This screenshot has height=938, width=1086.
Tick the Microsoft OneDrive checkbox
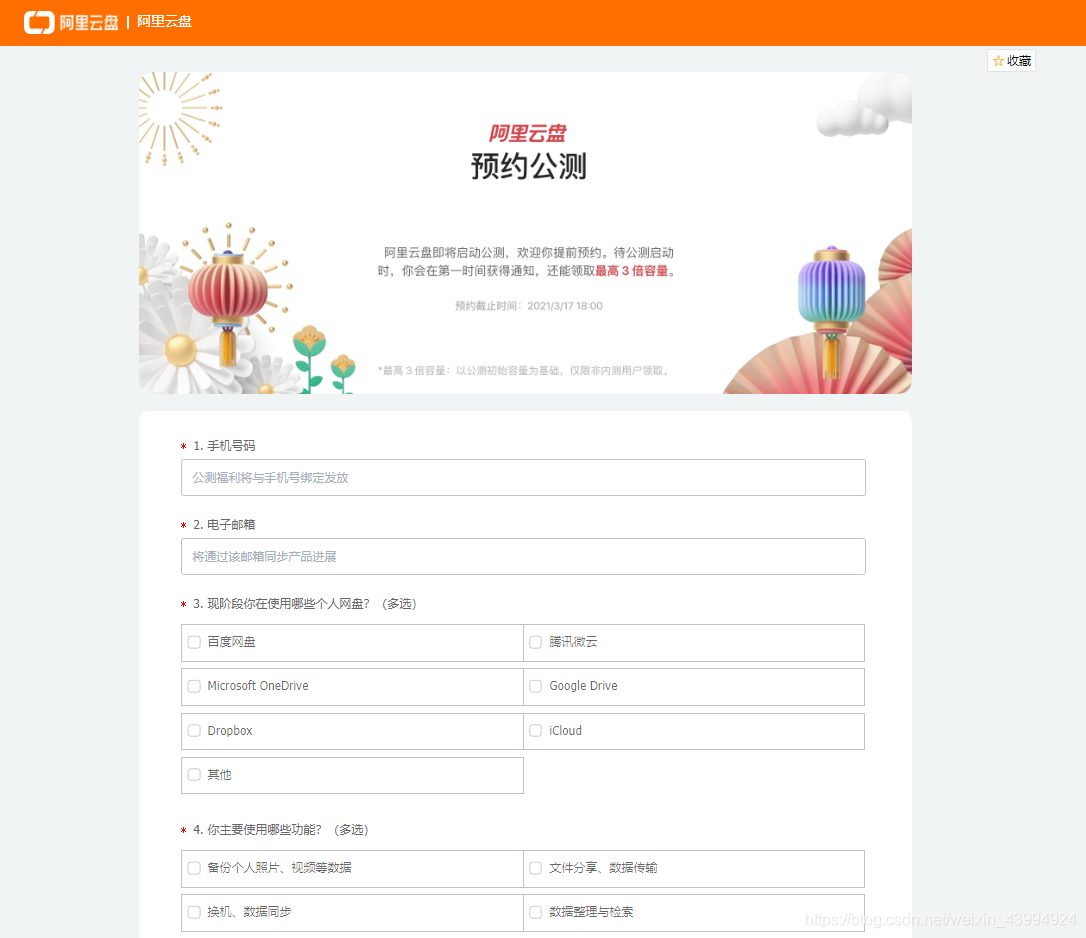[x=195, y=686]
